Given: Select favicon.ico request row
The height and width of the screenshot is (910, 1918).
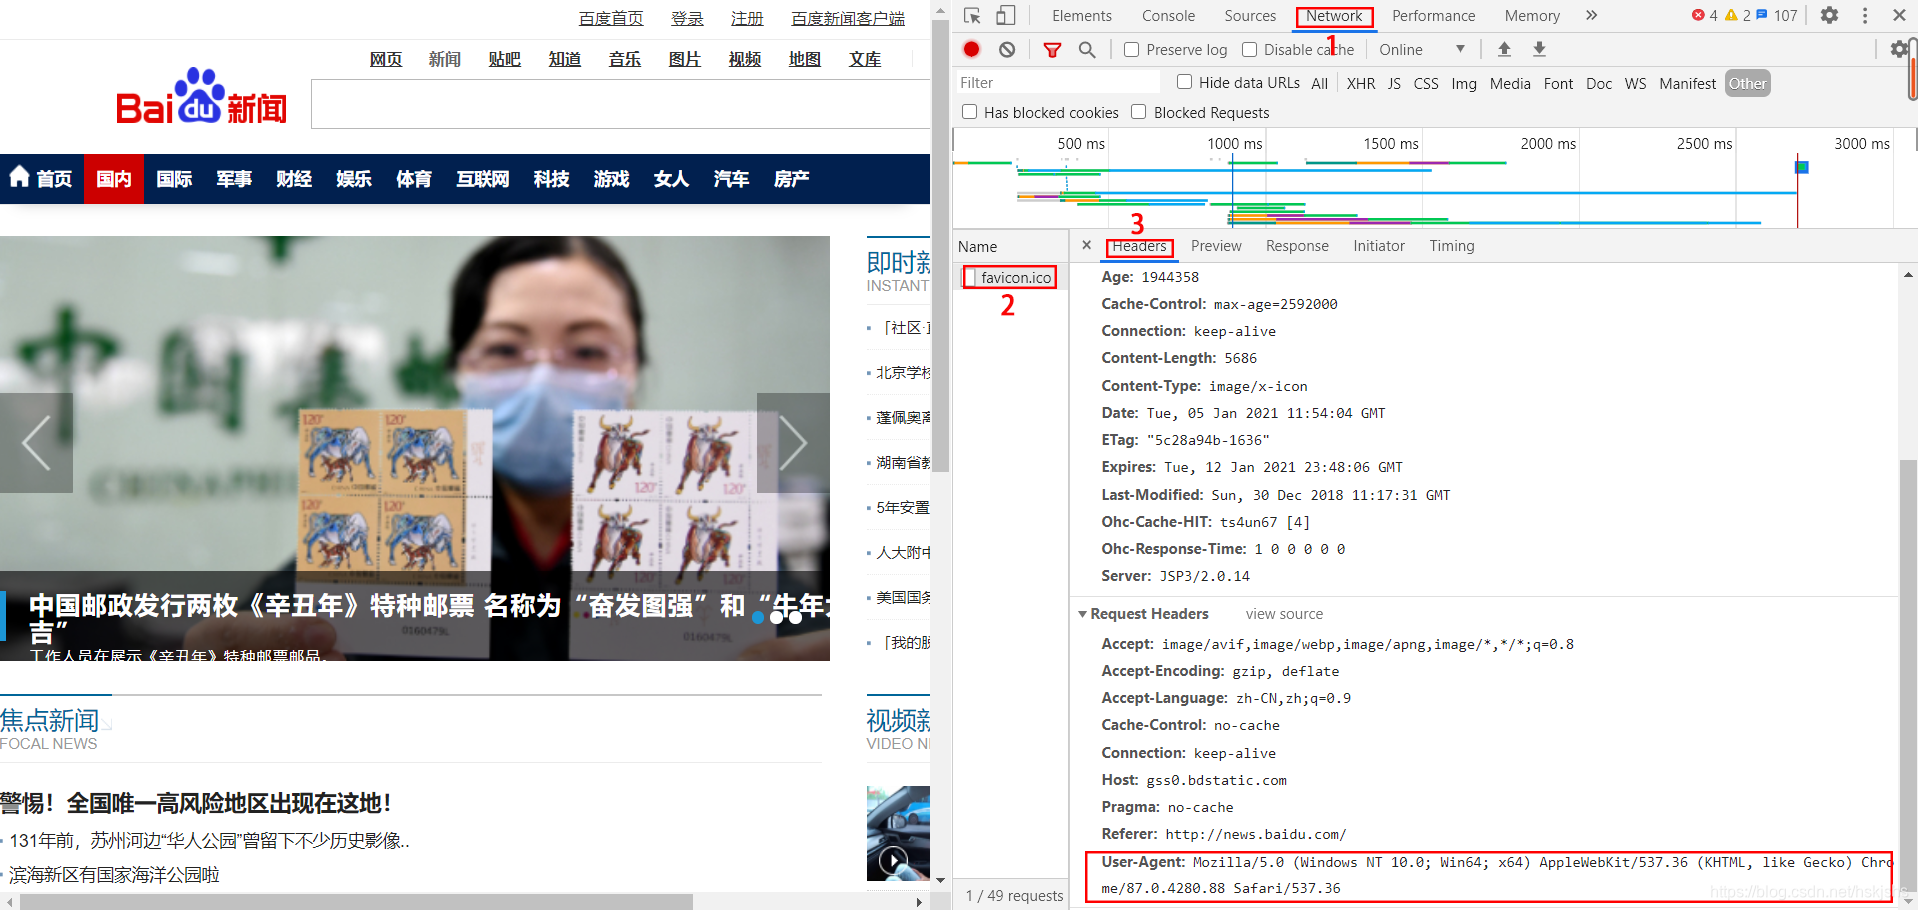Looking at the screenshot, I should click(1009, 277).
